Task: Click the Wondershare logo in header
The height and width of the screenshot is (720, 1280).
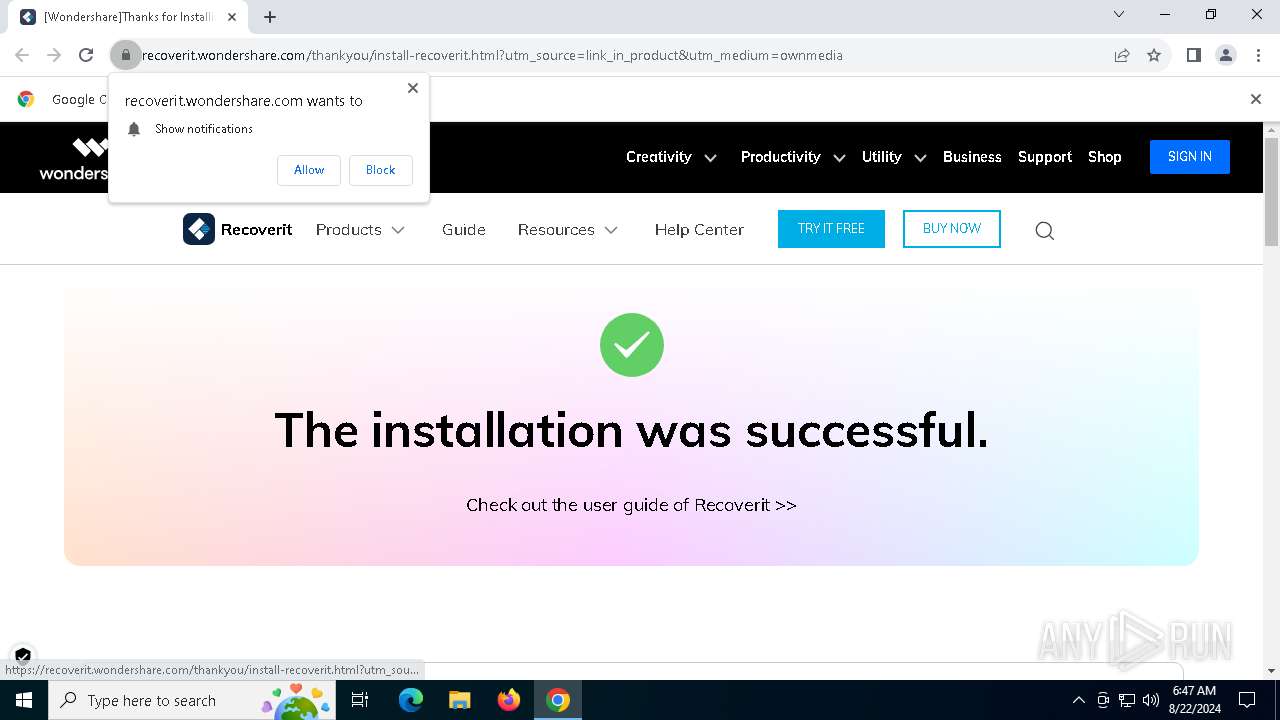Action: [75, 158]
